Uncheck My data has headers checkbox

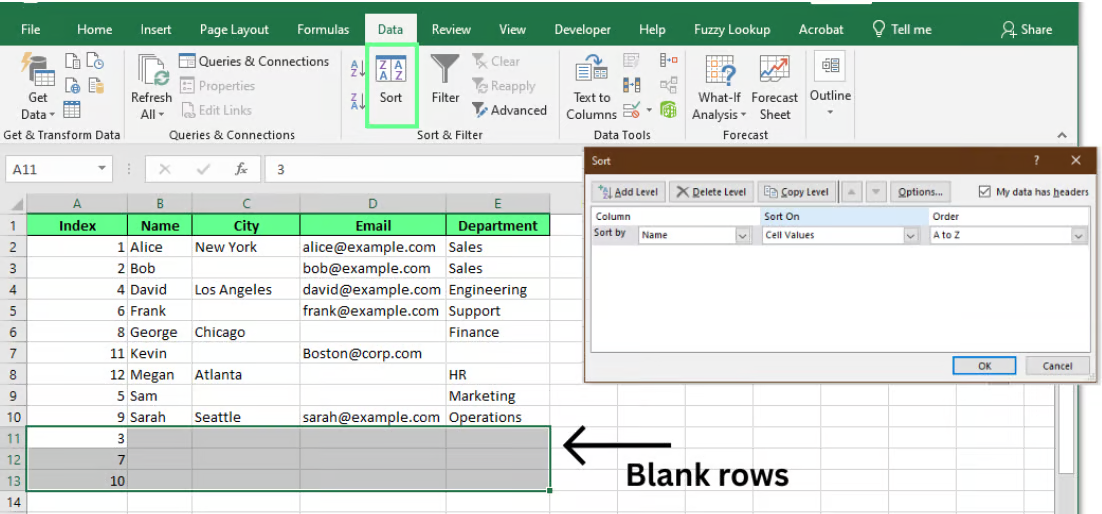(985, 192)
